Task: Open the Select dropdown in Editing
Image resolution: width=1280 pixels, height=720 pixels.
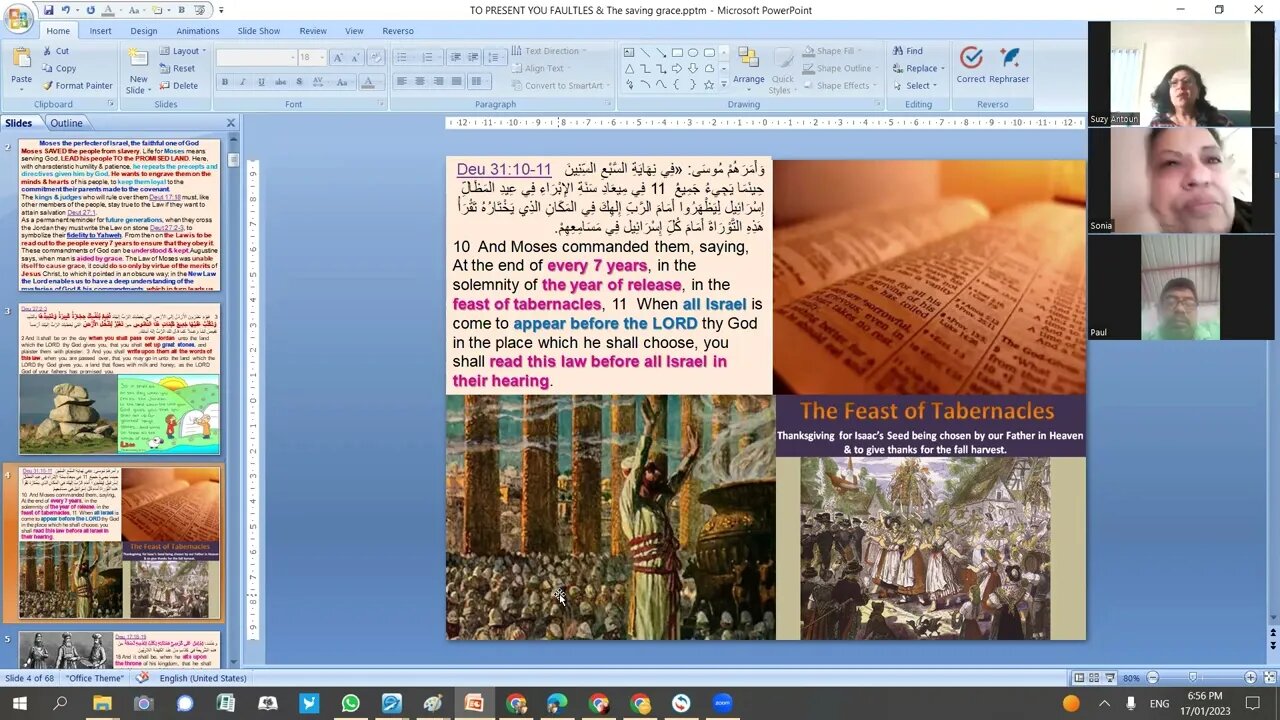Action: click(x=913, y=85)
